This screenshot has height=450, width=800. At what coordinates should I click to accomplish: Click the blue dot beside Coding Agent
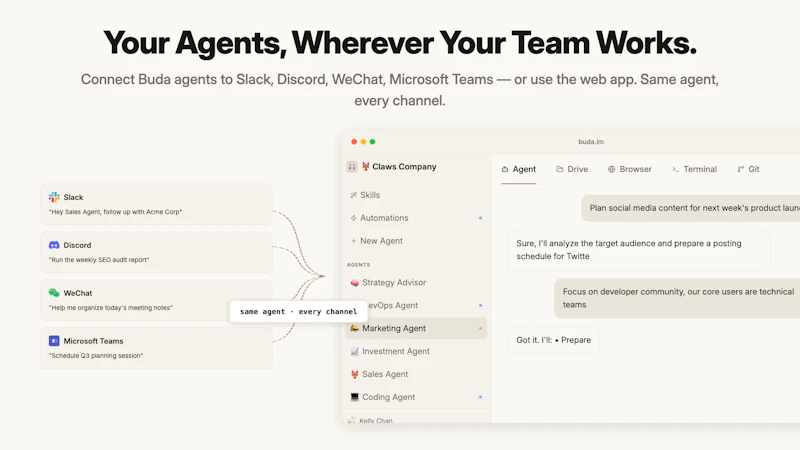[x=480, y=397]
